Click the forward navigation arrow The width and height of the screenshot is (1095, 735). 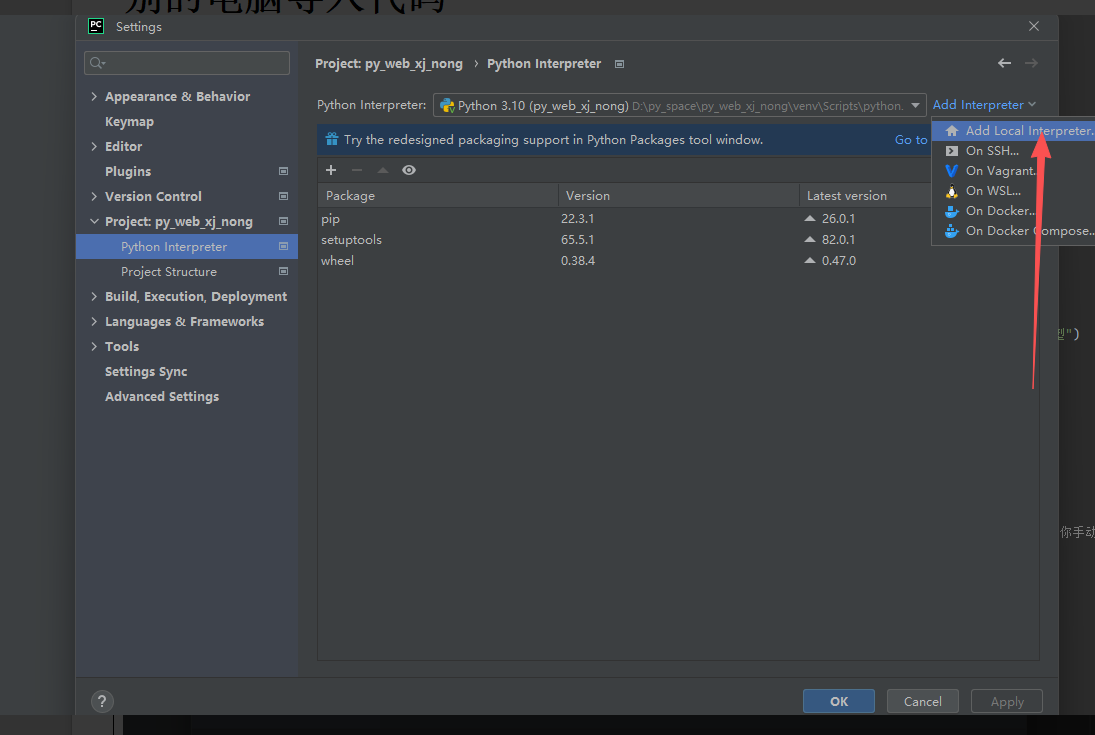click(1031, 63)
